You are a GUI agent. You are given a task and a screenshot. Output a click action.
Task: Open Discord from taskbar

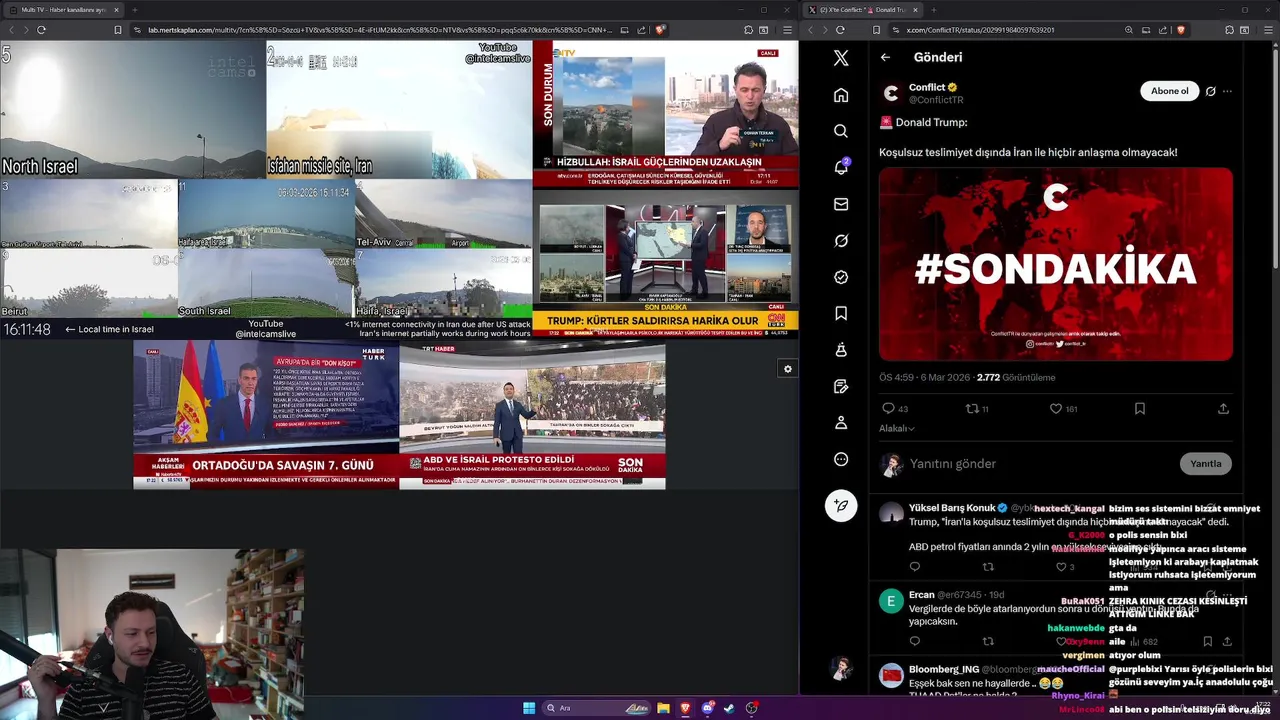tap(707, 708)
